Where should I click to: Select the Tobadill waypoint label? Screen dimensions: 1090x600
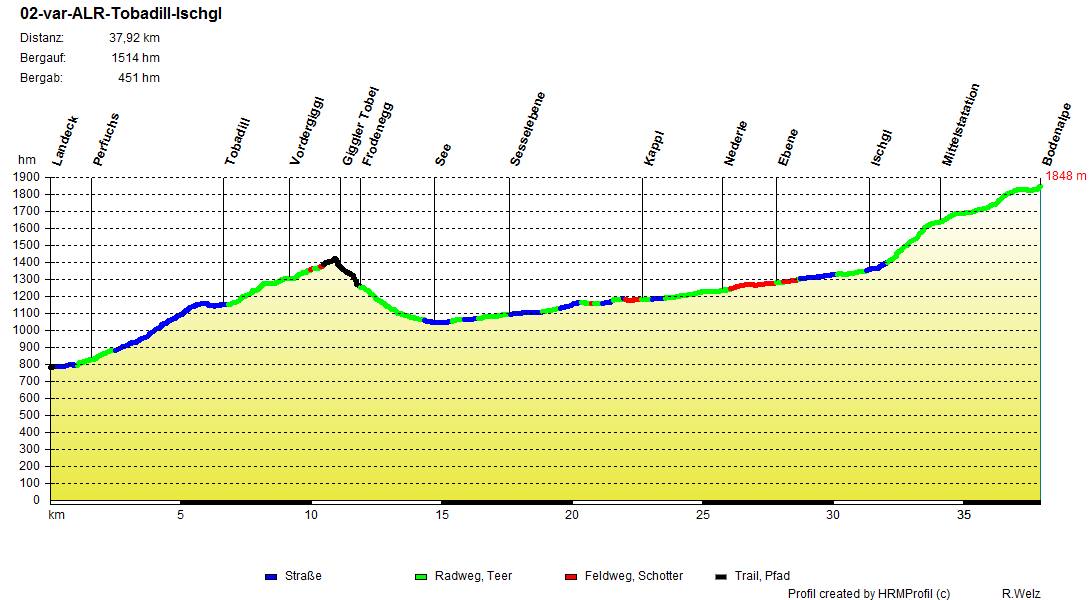coord(237,142)
